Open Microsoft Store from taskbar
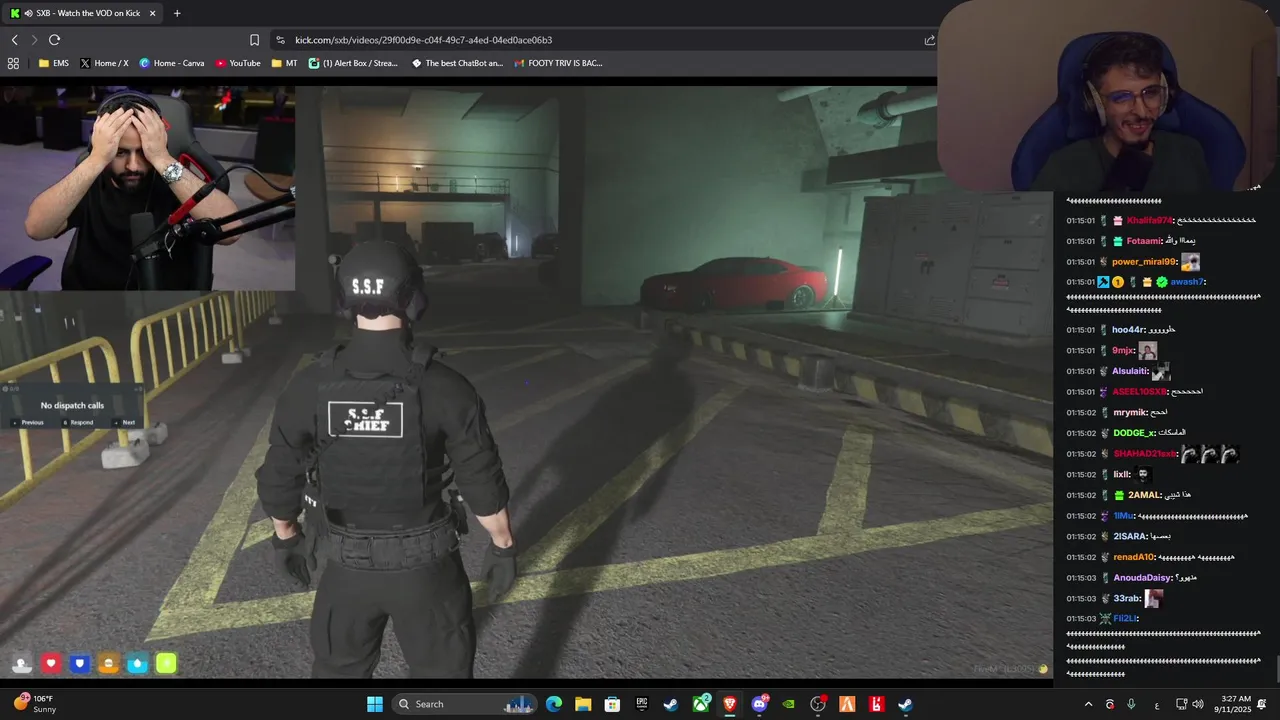 (612, 704)
